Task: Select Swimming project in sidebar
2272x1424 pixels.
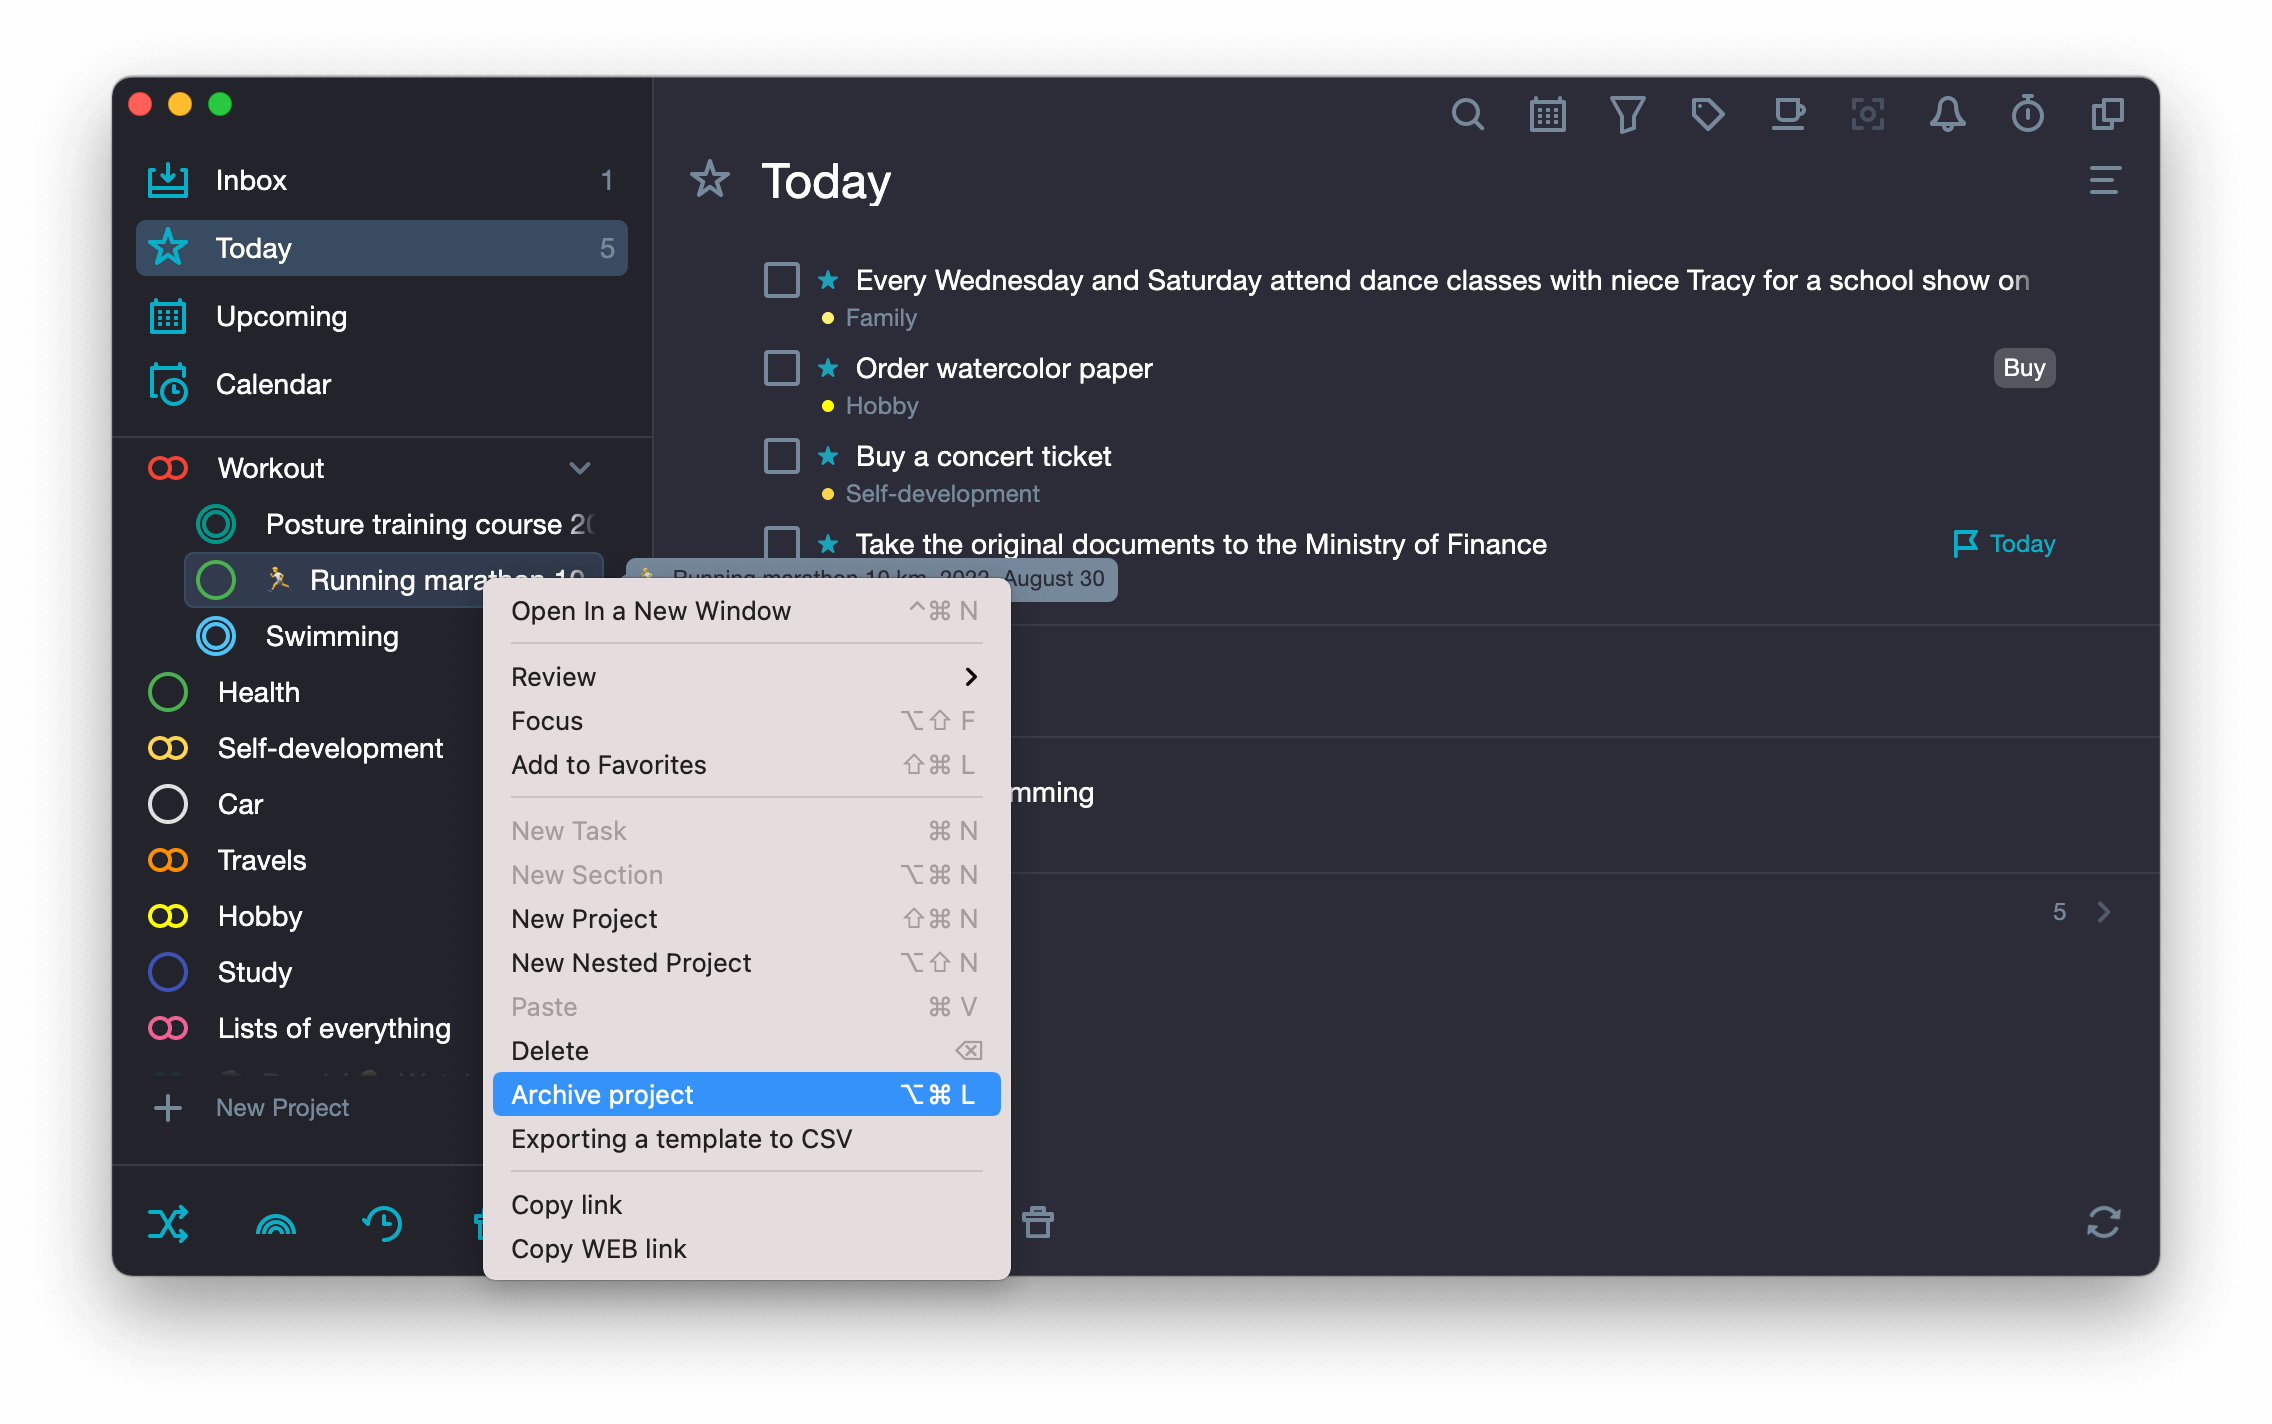Action: point(332,636)
